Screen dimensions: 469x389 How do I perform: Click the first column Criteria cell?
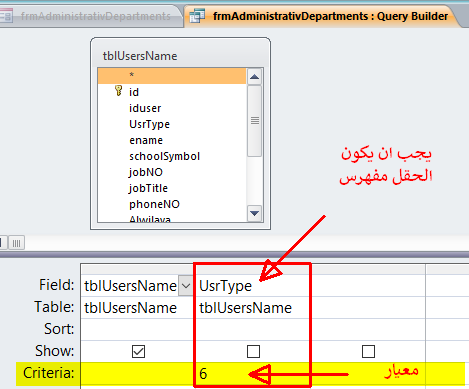137,373
